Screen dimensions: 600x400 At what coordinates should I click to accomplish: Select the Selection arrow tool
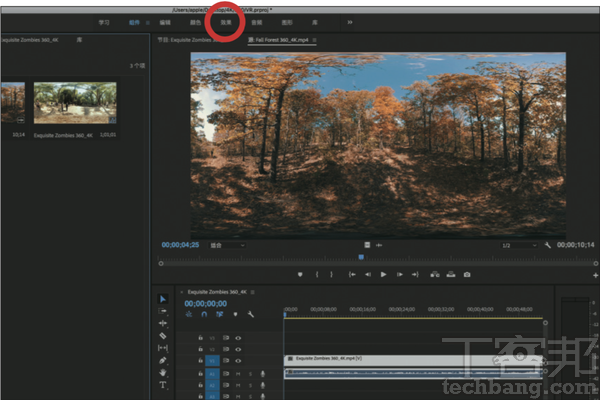[x=163, y=299]
